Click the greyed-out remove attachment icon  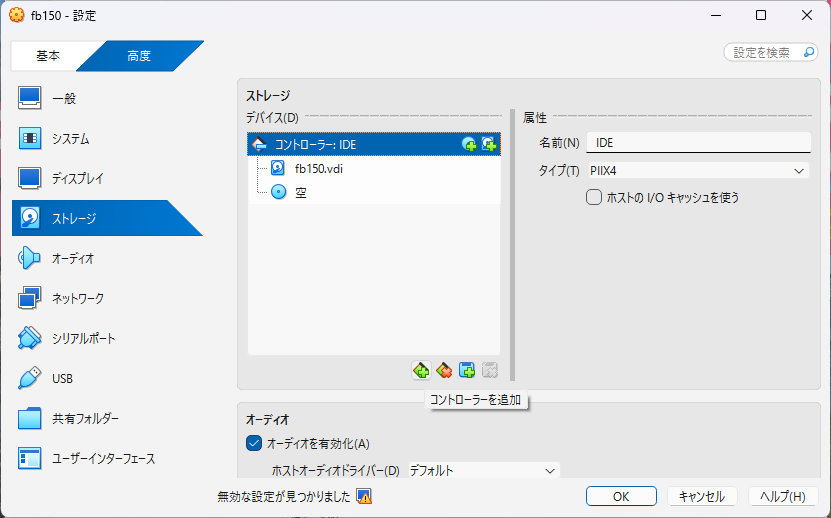pos(490,370)
